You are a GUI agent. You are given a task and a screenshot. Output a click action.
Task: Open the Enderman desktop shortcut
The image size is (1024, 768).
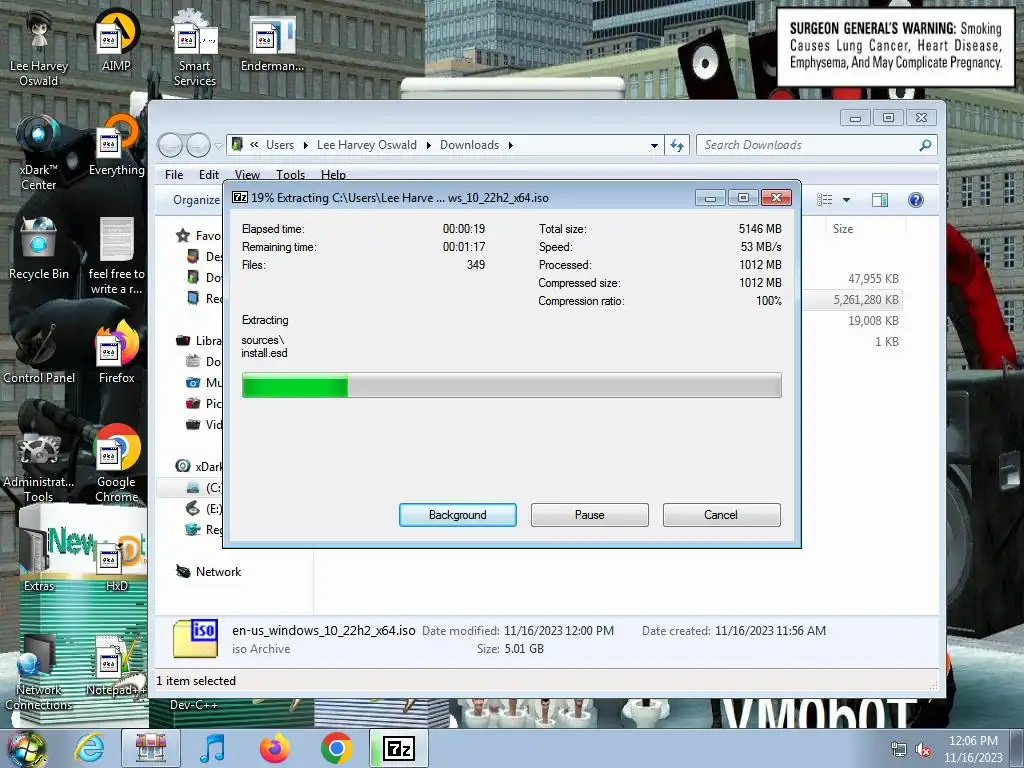pos(272,43)
